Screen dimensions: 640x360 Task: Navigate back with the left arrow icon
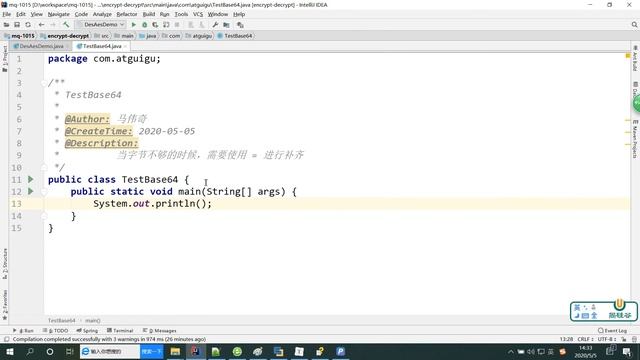pyautogui.click(x=41, y=25)
